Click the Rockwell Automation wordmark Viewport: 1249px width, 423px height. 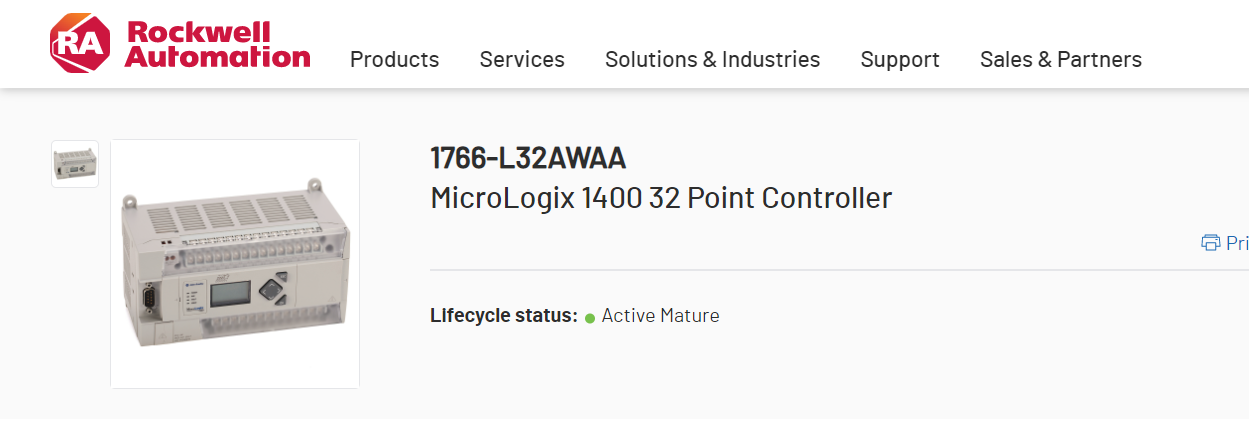coord(218,45)
